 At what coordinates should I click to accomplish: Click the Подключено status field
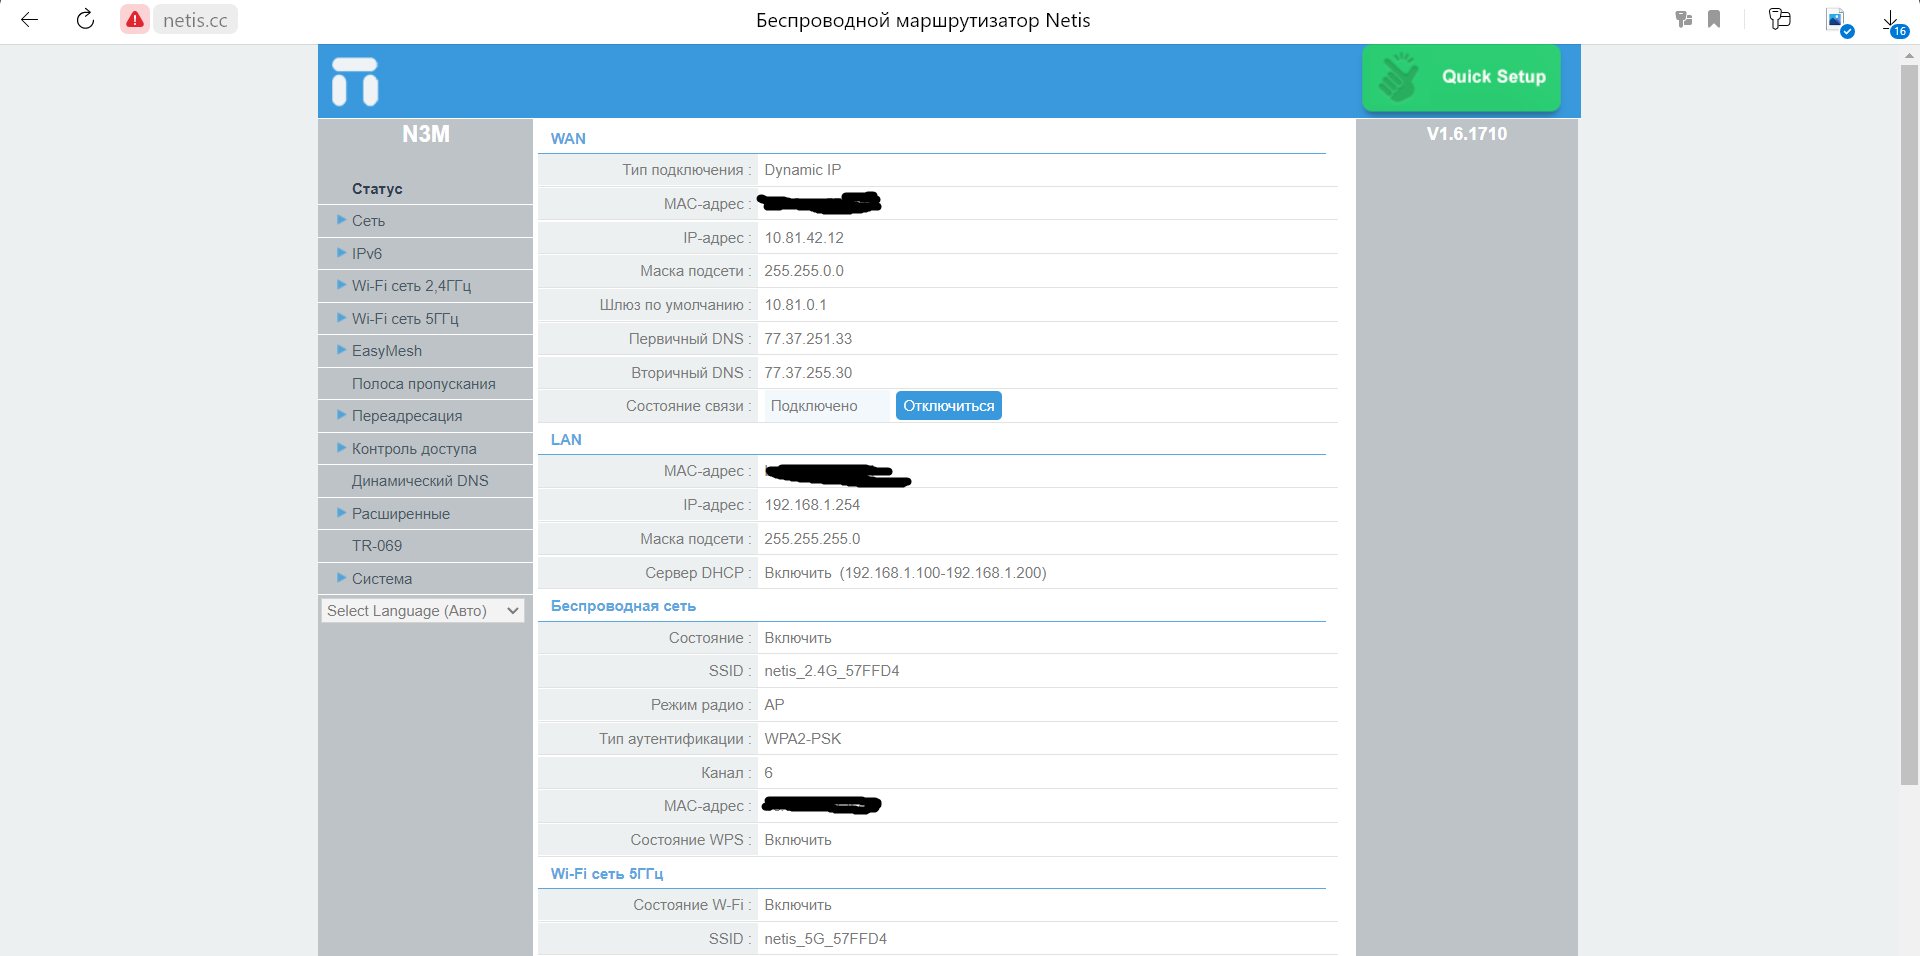point(826,406)
